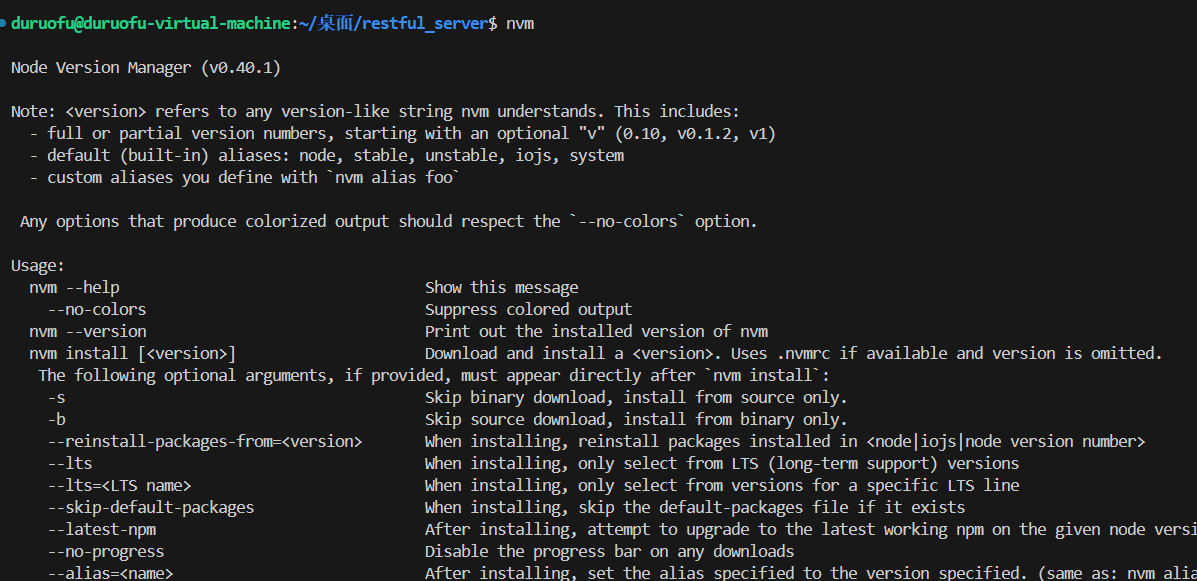Click the "Node Version Manager (v0.40.1)" heading

tap(146, 67)
